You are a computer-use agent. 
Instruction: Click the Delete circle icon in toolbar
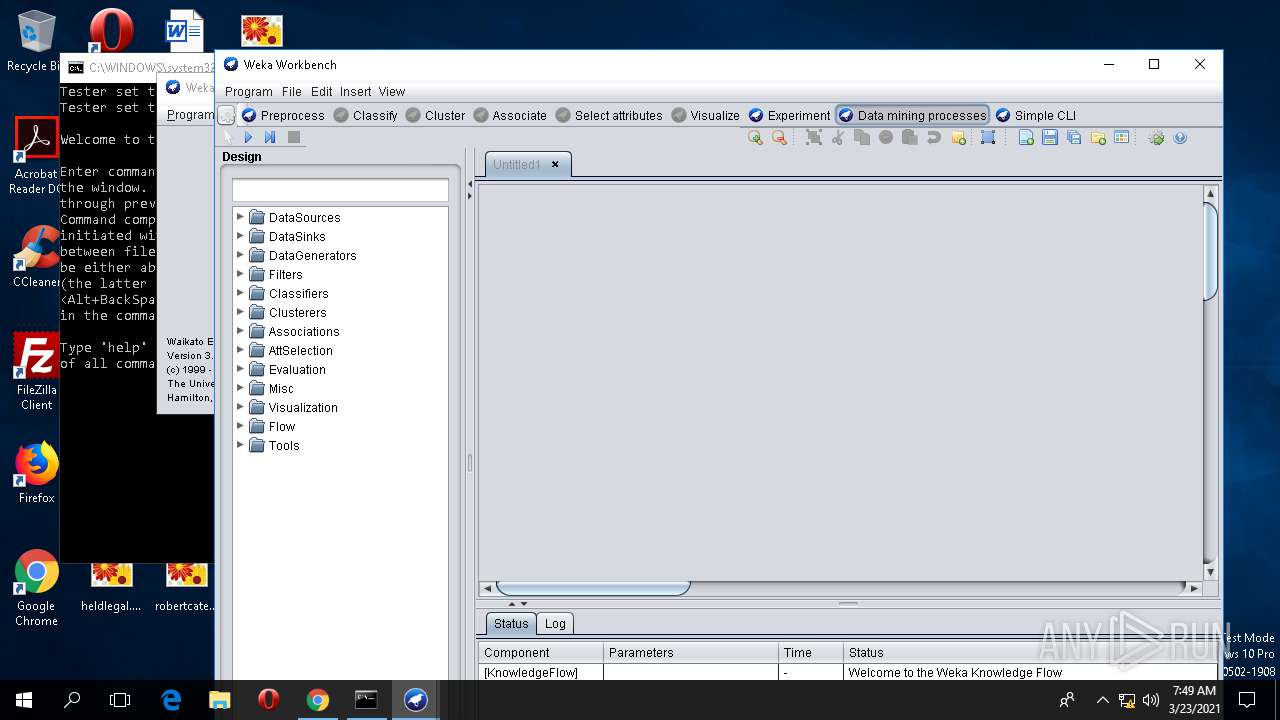coord(886,138)
